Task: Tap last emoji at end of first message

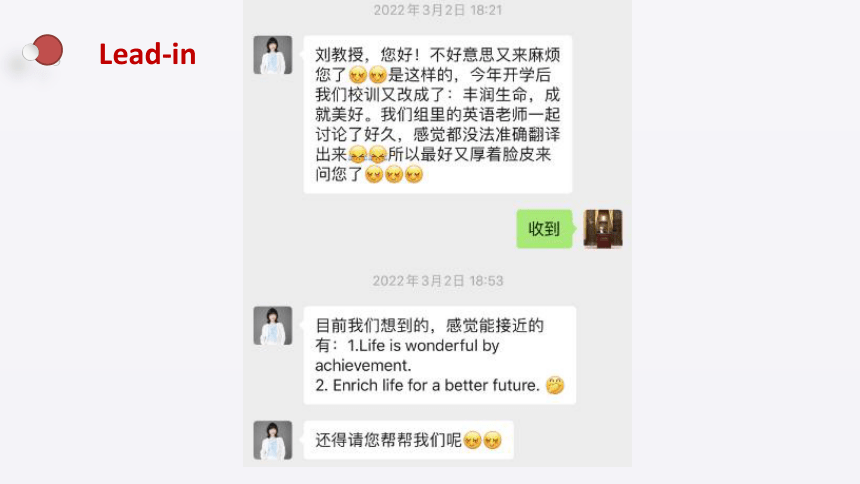Action: coord(414,175)
